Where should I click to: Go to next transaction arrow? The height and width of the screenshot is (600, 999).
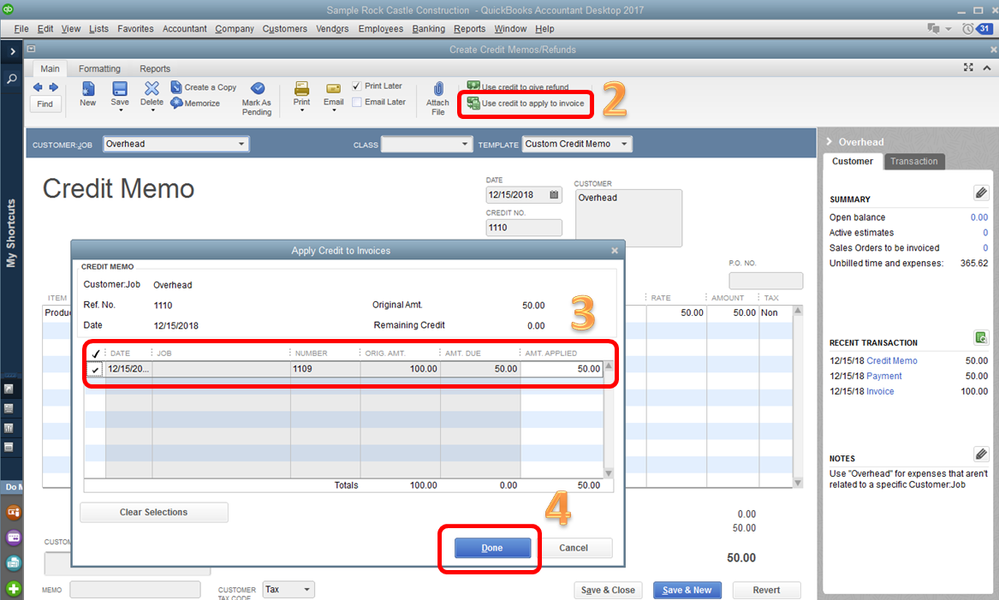point(54,87)
